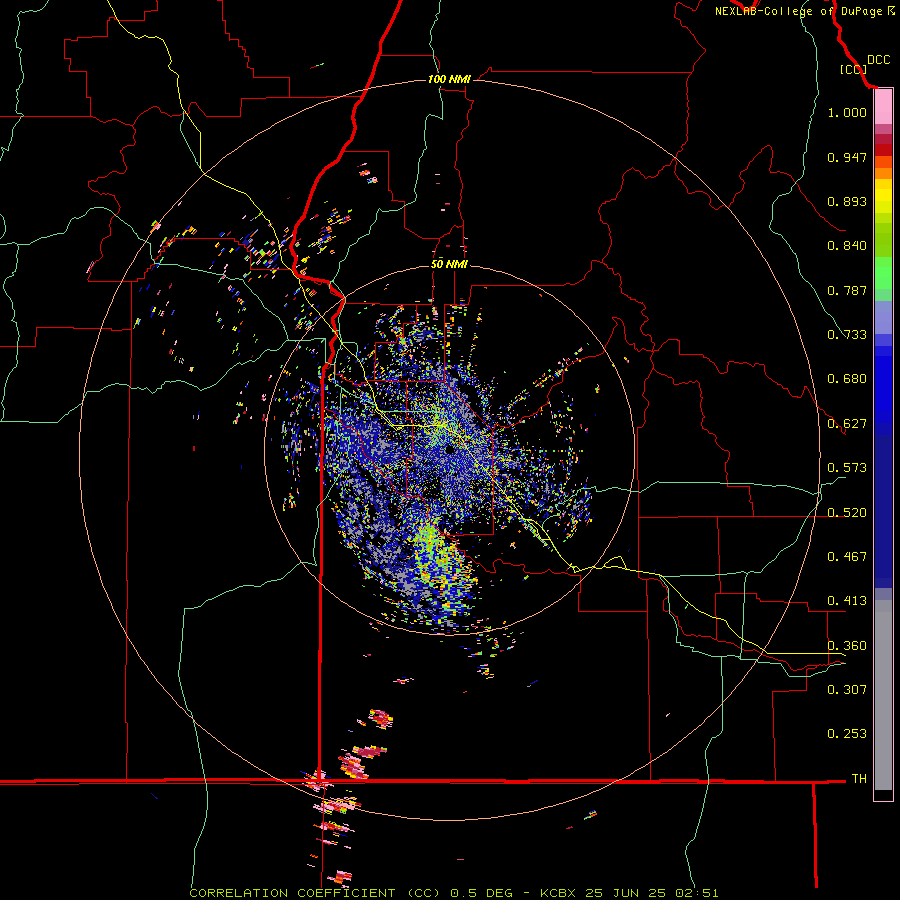Click the 0.787 legend value
Screen dimensions: 900x900
[x=847, y=290]
